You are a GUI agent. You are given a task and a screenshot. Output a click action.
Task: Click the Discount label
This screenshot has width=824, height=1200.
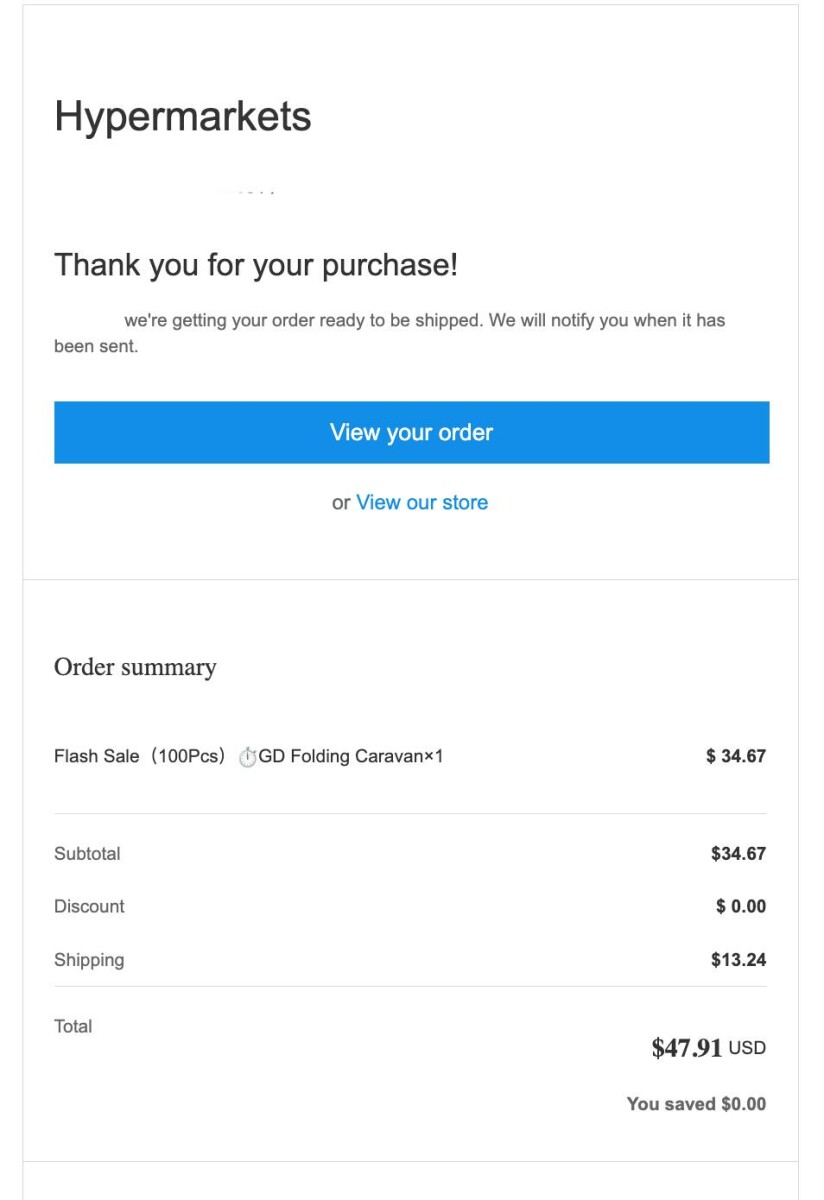click(x=89, y=907)
